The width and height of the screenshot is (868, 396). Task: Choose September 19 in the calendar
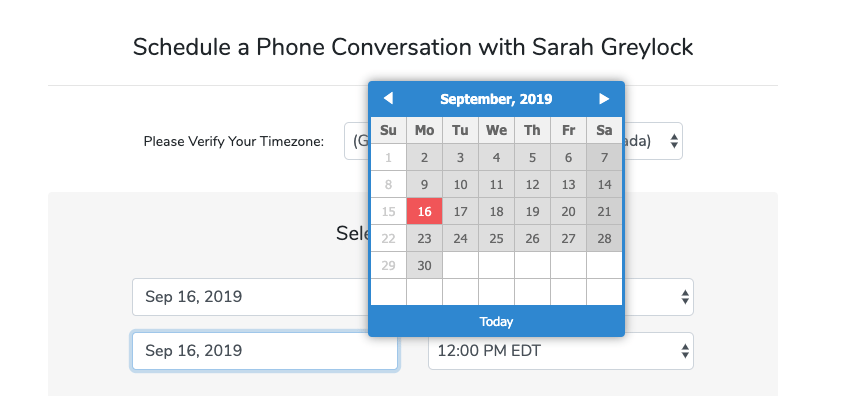pyautogui.click(x=533, y=212)
